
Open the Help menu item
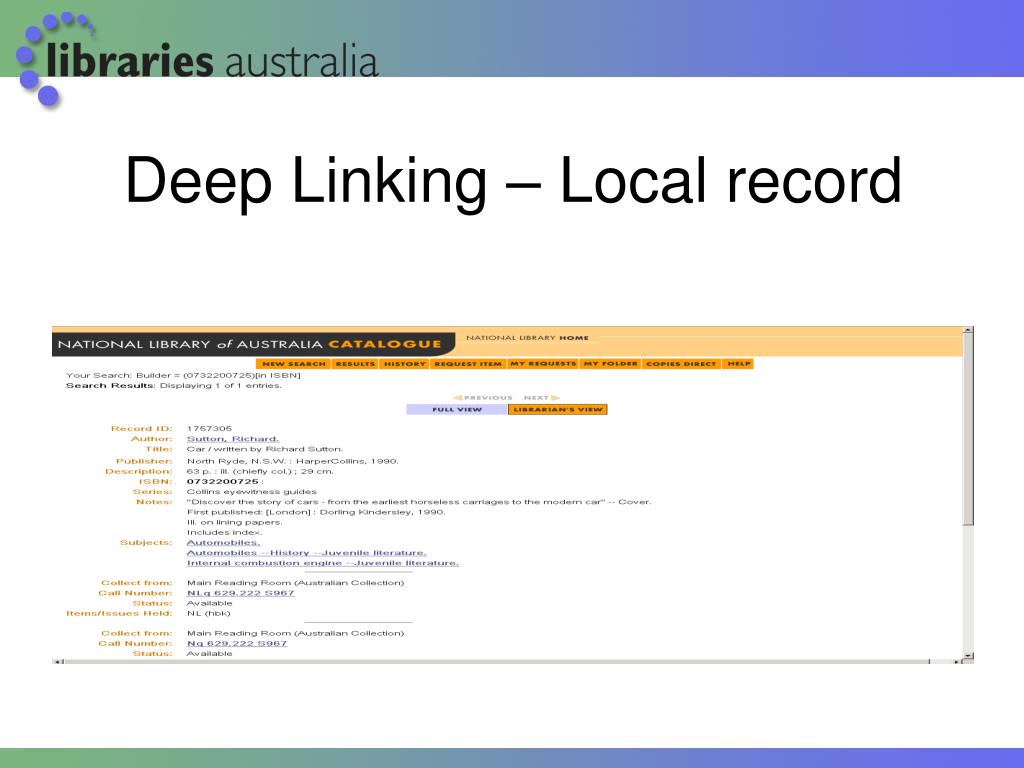(739, 364)
